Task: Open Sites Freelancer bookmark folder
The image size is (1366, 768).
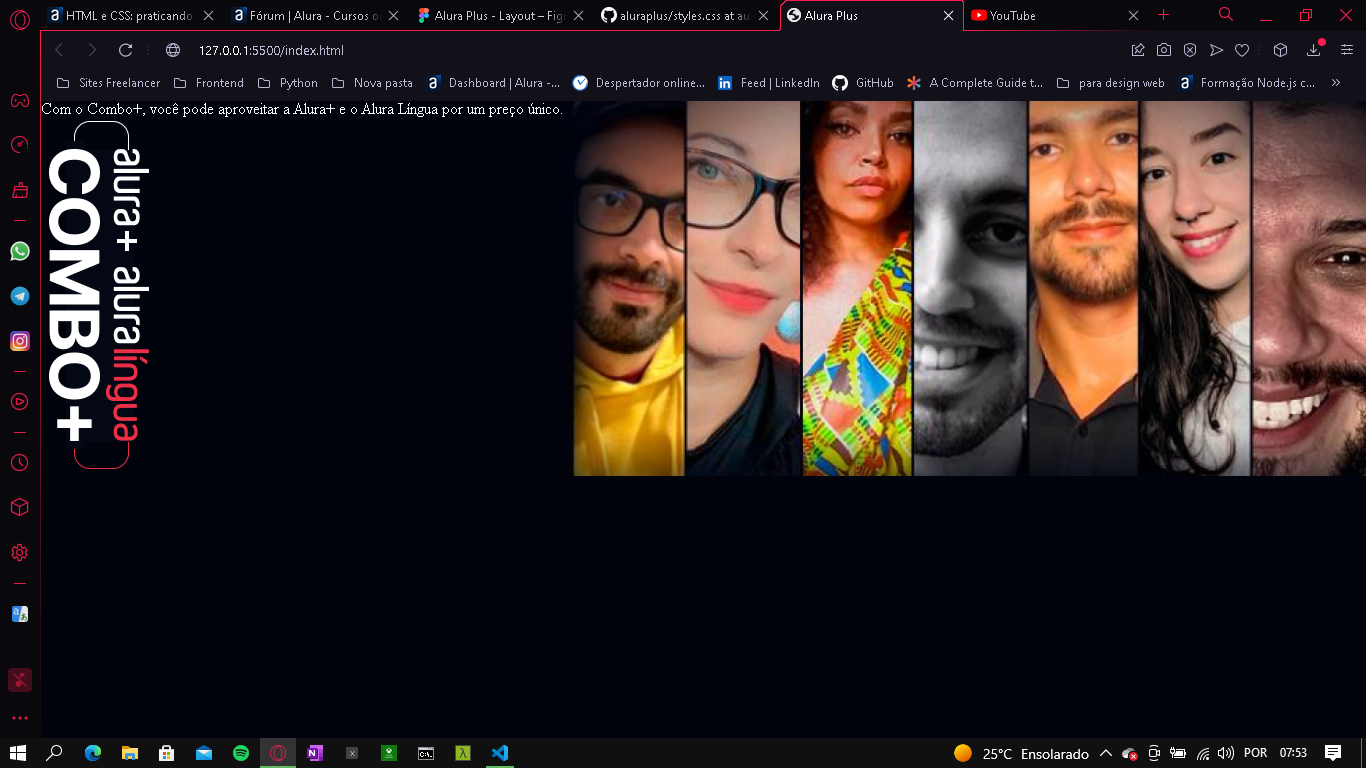Action: point(108,83)
